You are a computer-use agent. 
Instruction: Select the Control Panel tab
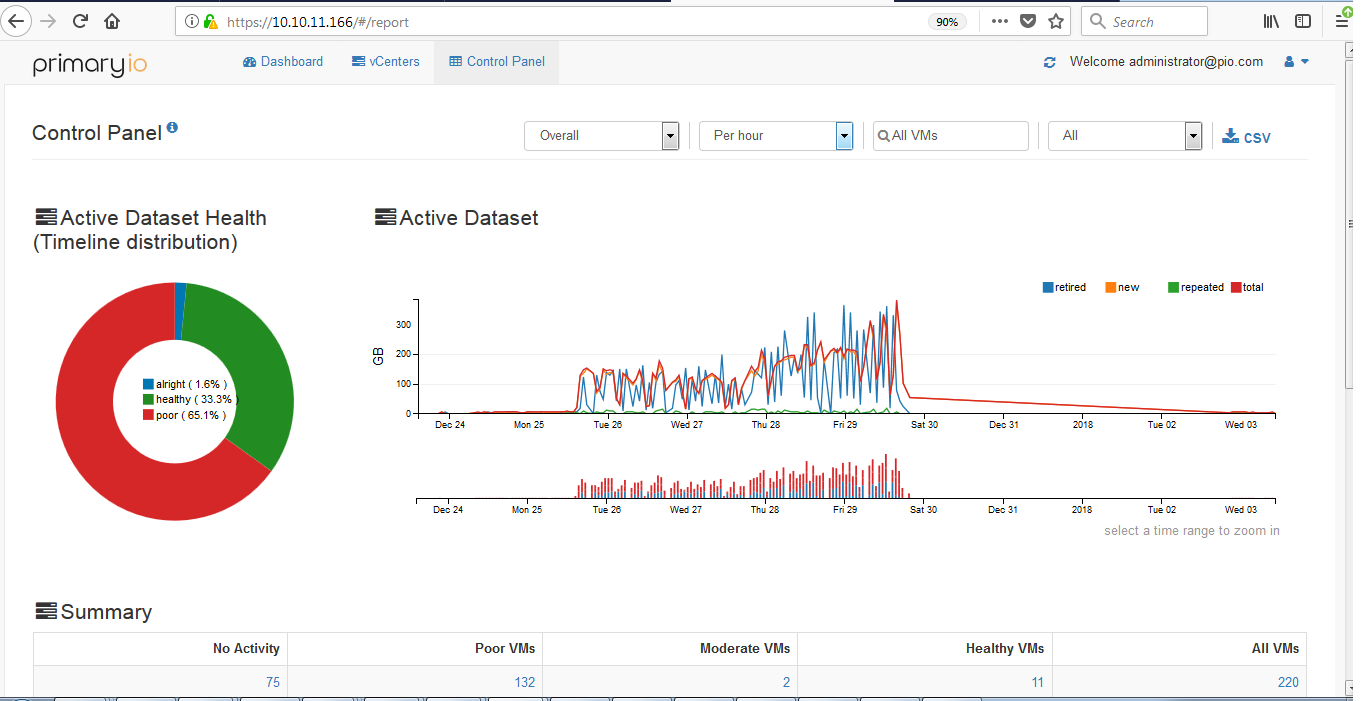tap(497, 62)
